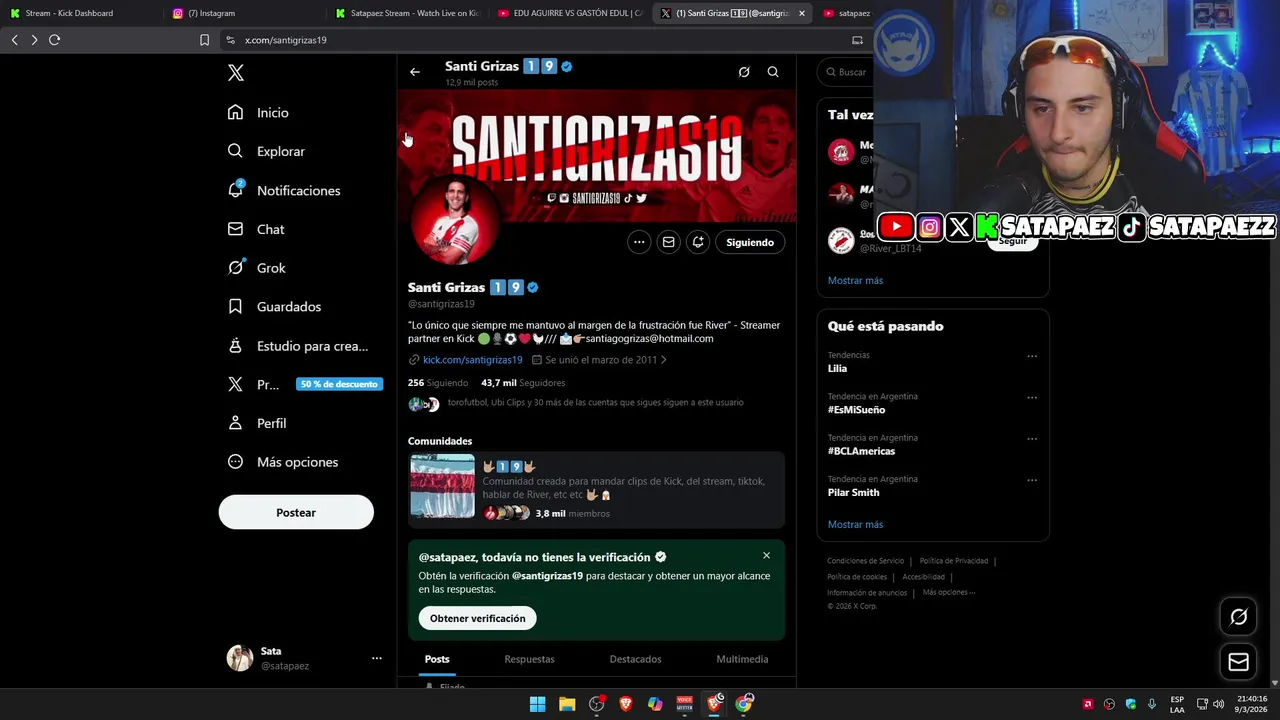
Task: Open Condiciones de Servicio footer link
Action: click(865, 561)
